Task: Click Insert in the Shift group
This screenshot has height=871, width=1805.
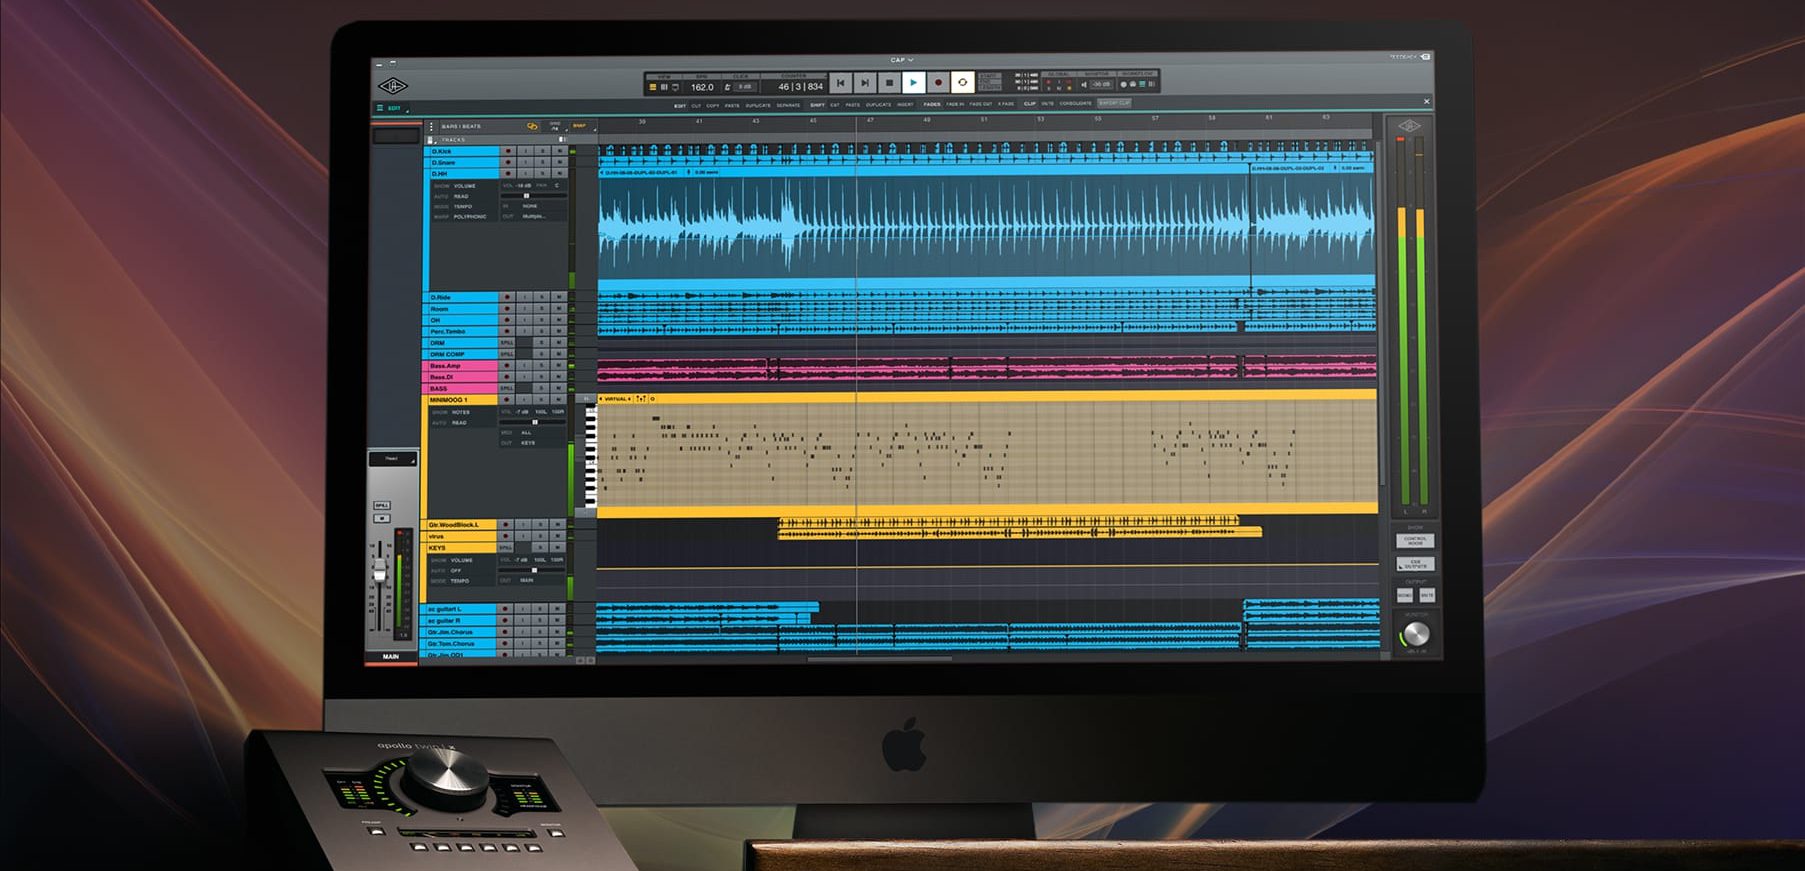Action: 905,104
